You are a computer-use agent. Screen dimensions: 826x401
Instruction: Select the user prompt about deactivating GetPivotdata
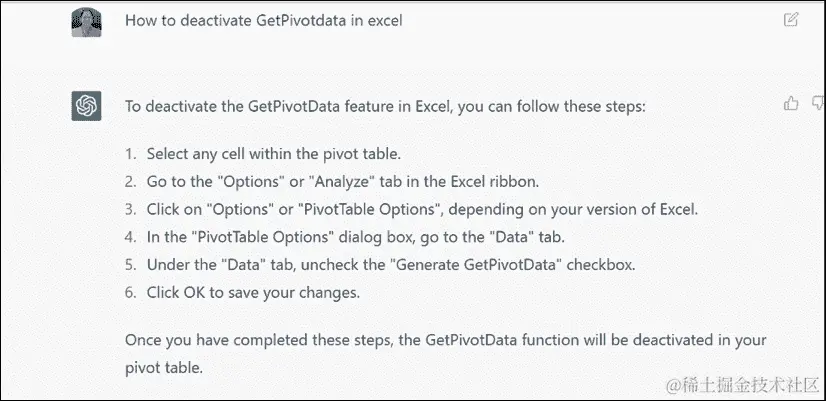point(263,21)
